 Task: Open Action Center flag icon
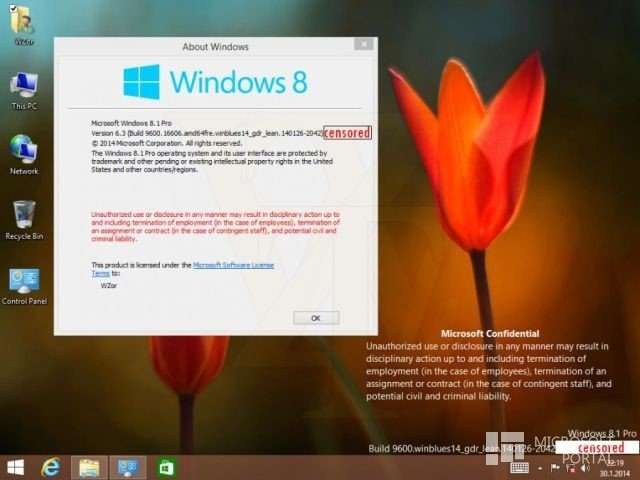pyautogui.click(x=555, y=468)
